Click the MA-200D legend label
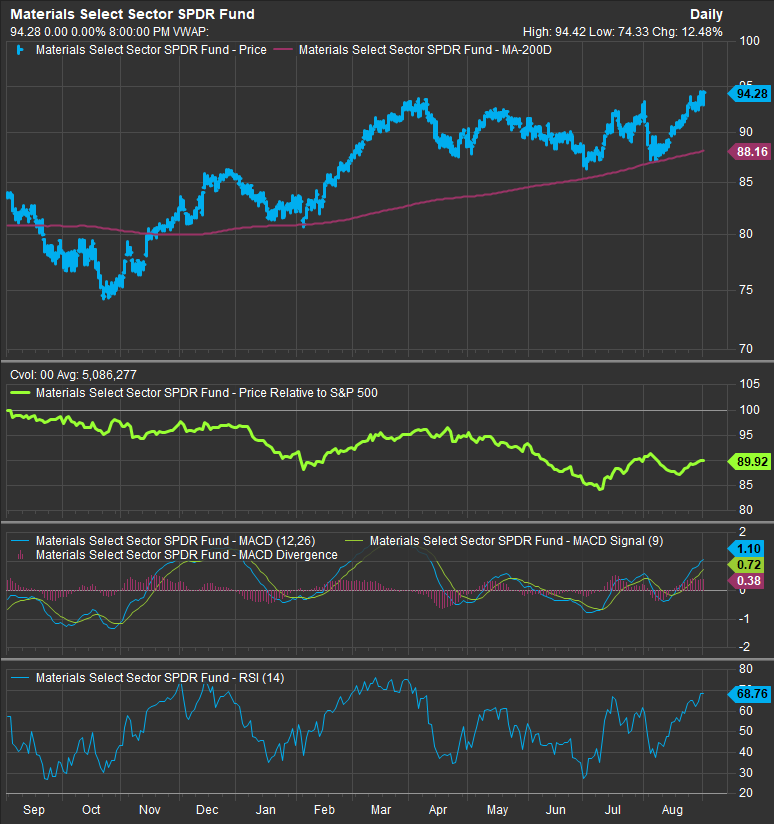The image size is (774, 824). point(425,50)
